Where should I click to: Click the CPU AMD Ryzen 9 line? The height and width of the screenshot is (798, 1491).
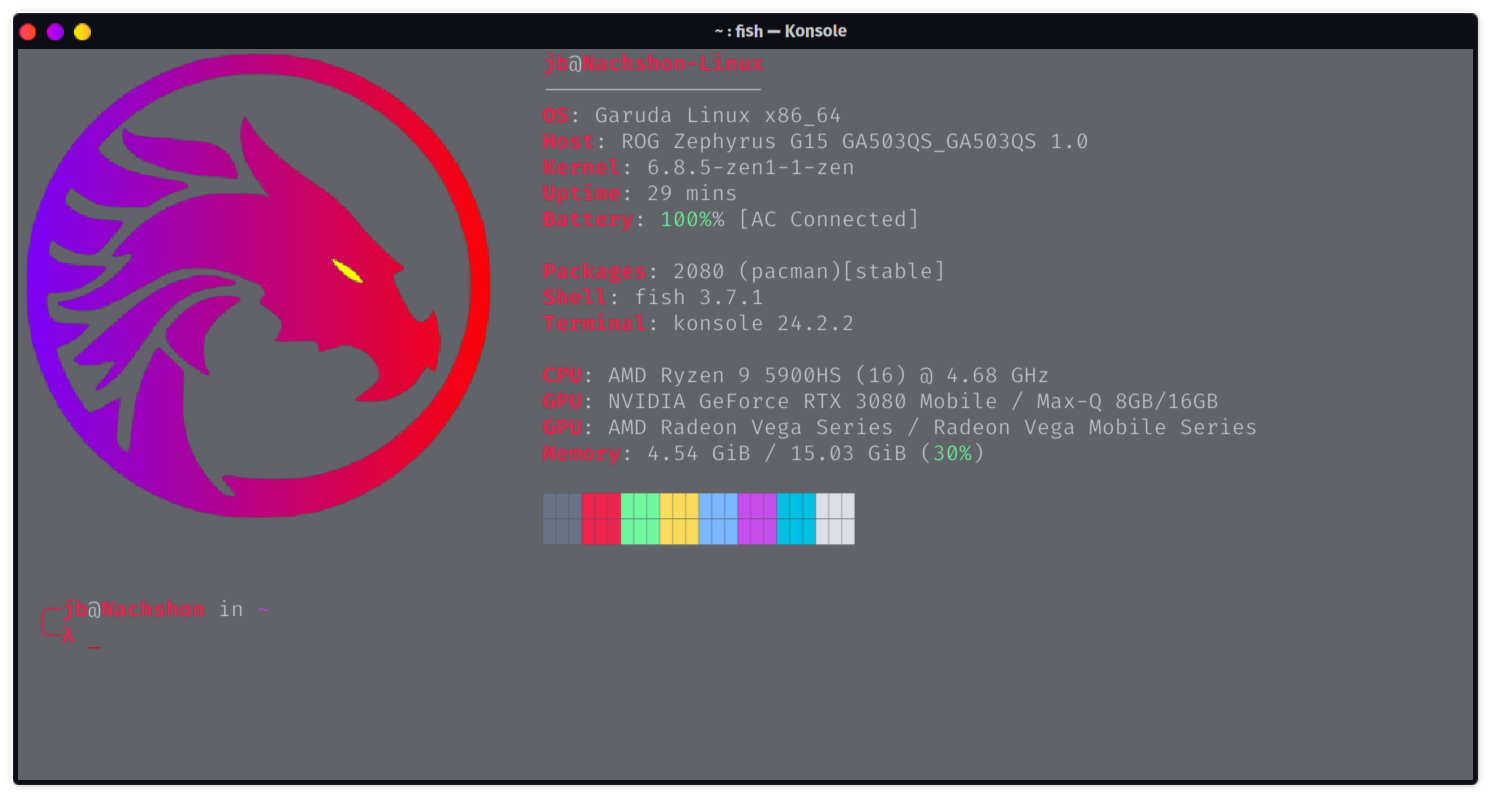point(796,376)
